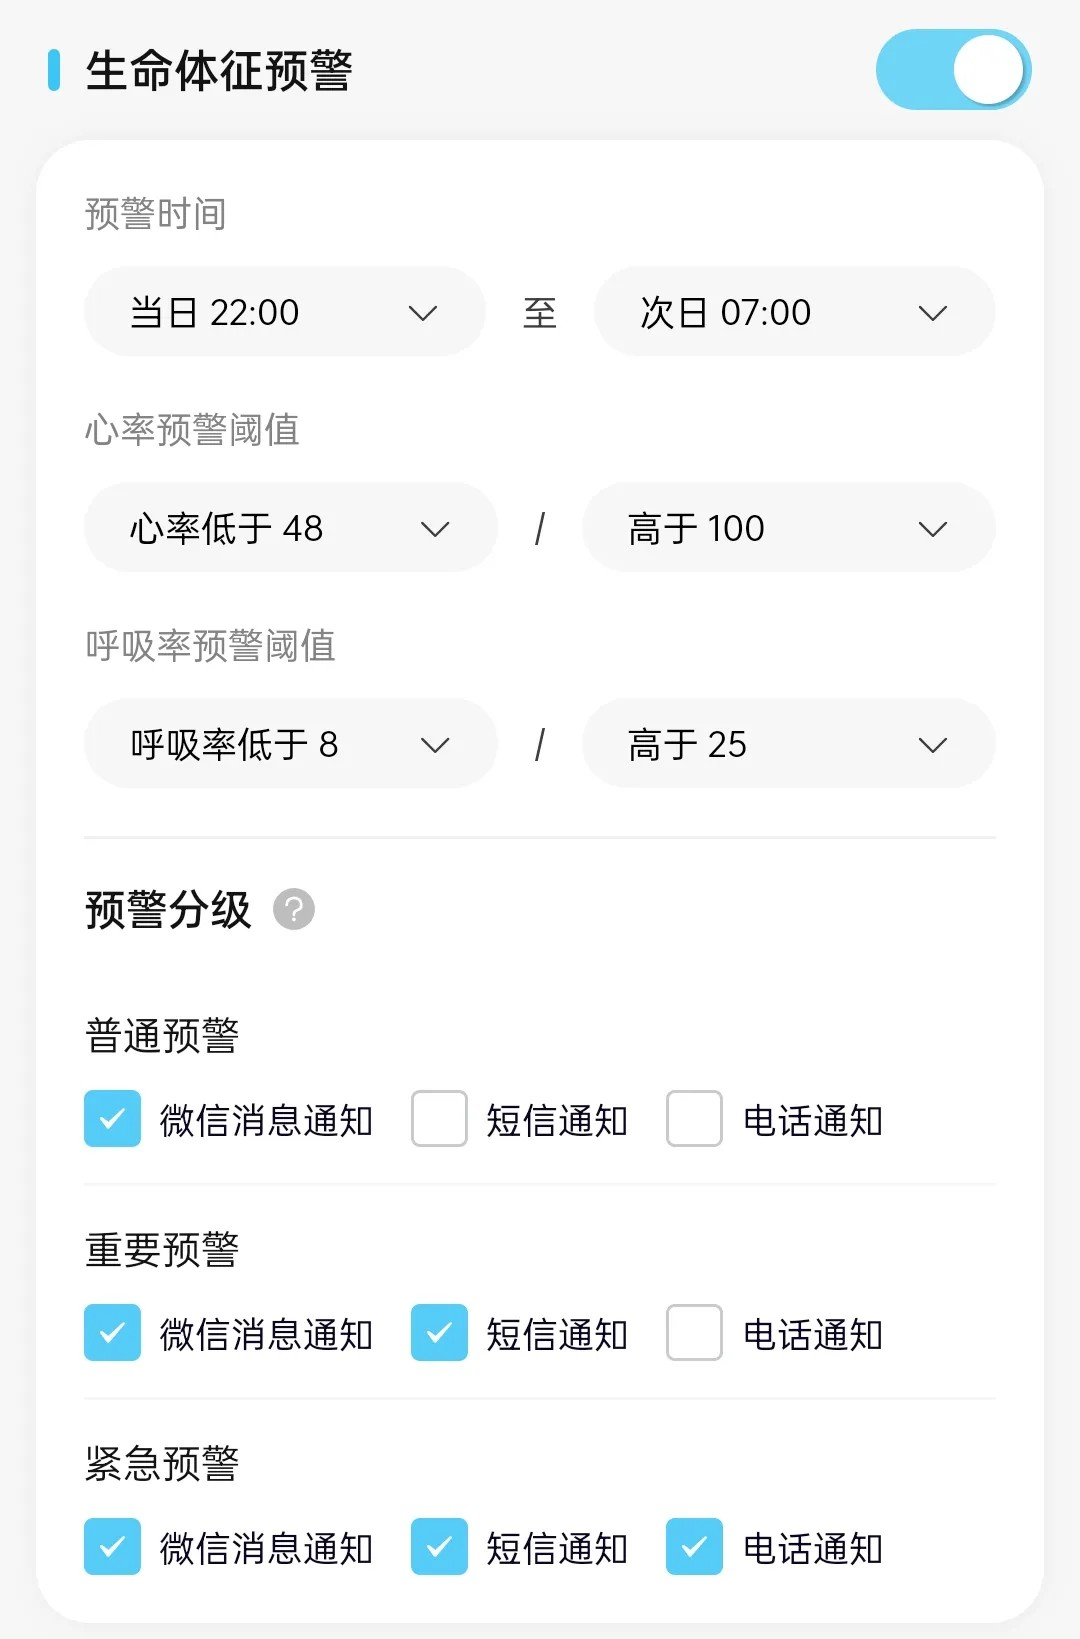Uncheck 微信消息通知 under 重要预警
The height and width of the screenshot is (1639, 1080).
tap(112, 1333)
